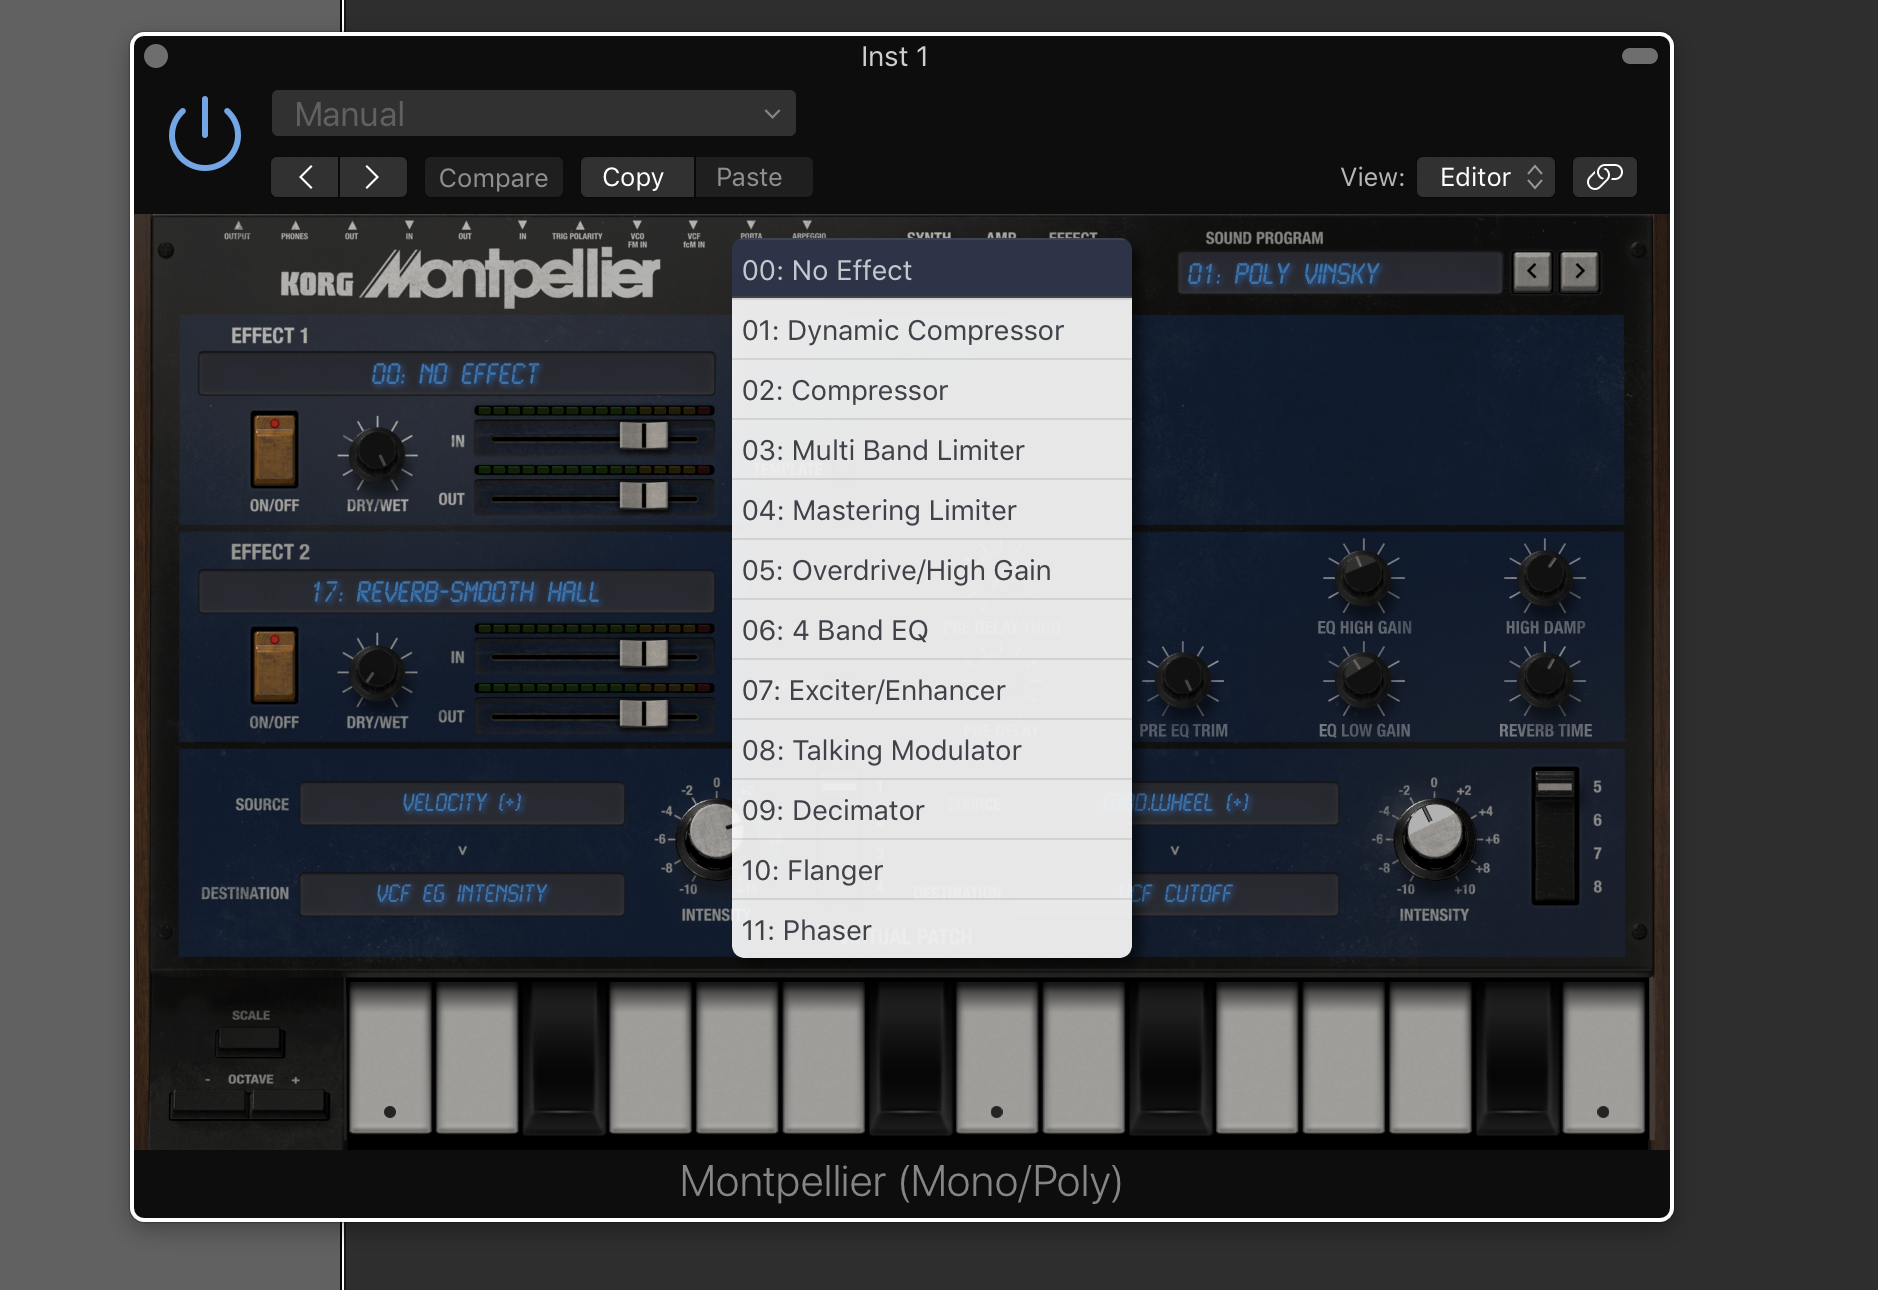Pick 04: Mastering Limiter
Viewport: 1878px width, 1290px height.
coord(932,510)
